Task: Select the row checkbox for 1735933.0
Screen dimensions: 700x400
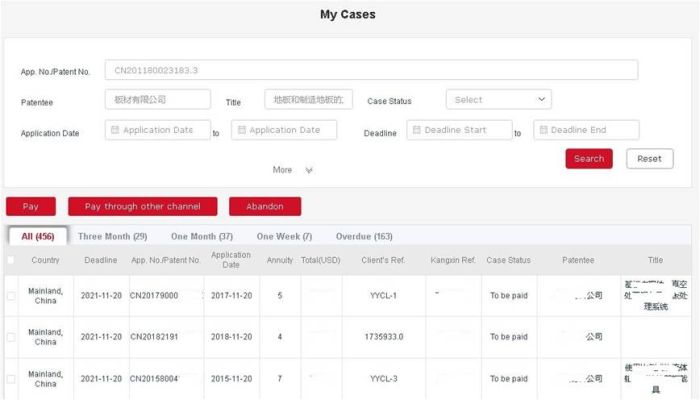Action: 11,337
